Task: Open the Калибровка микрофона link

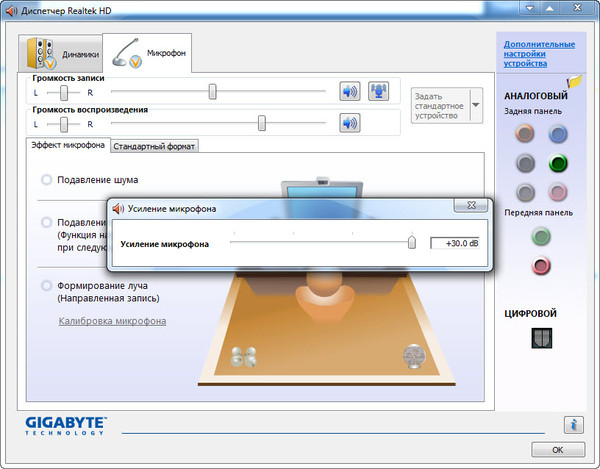Action: click(112, 321)
